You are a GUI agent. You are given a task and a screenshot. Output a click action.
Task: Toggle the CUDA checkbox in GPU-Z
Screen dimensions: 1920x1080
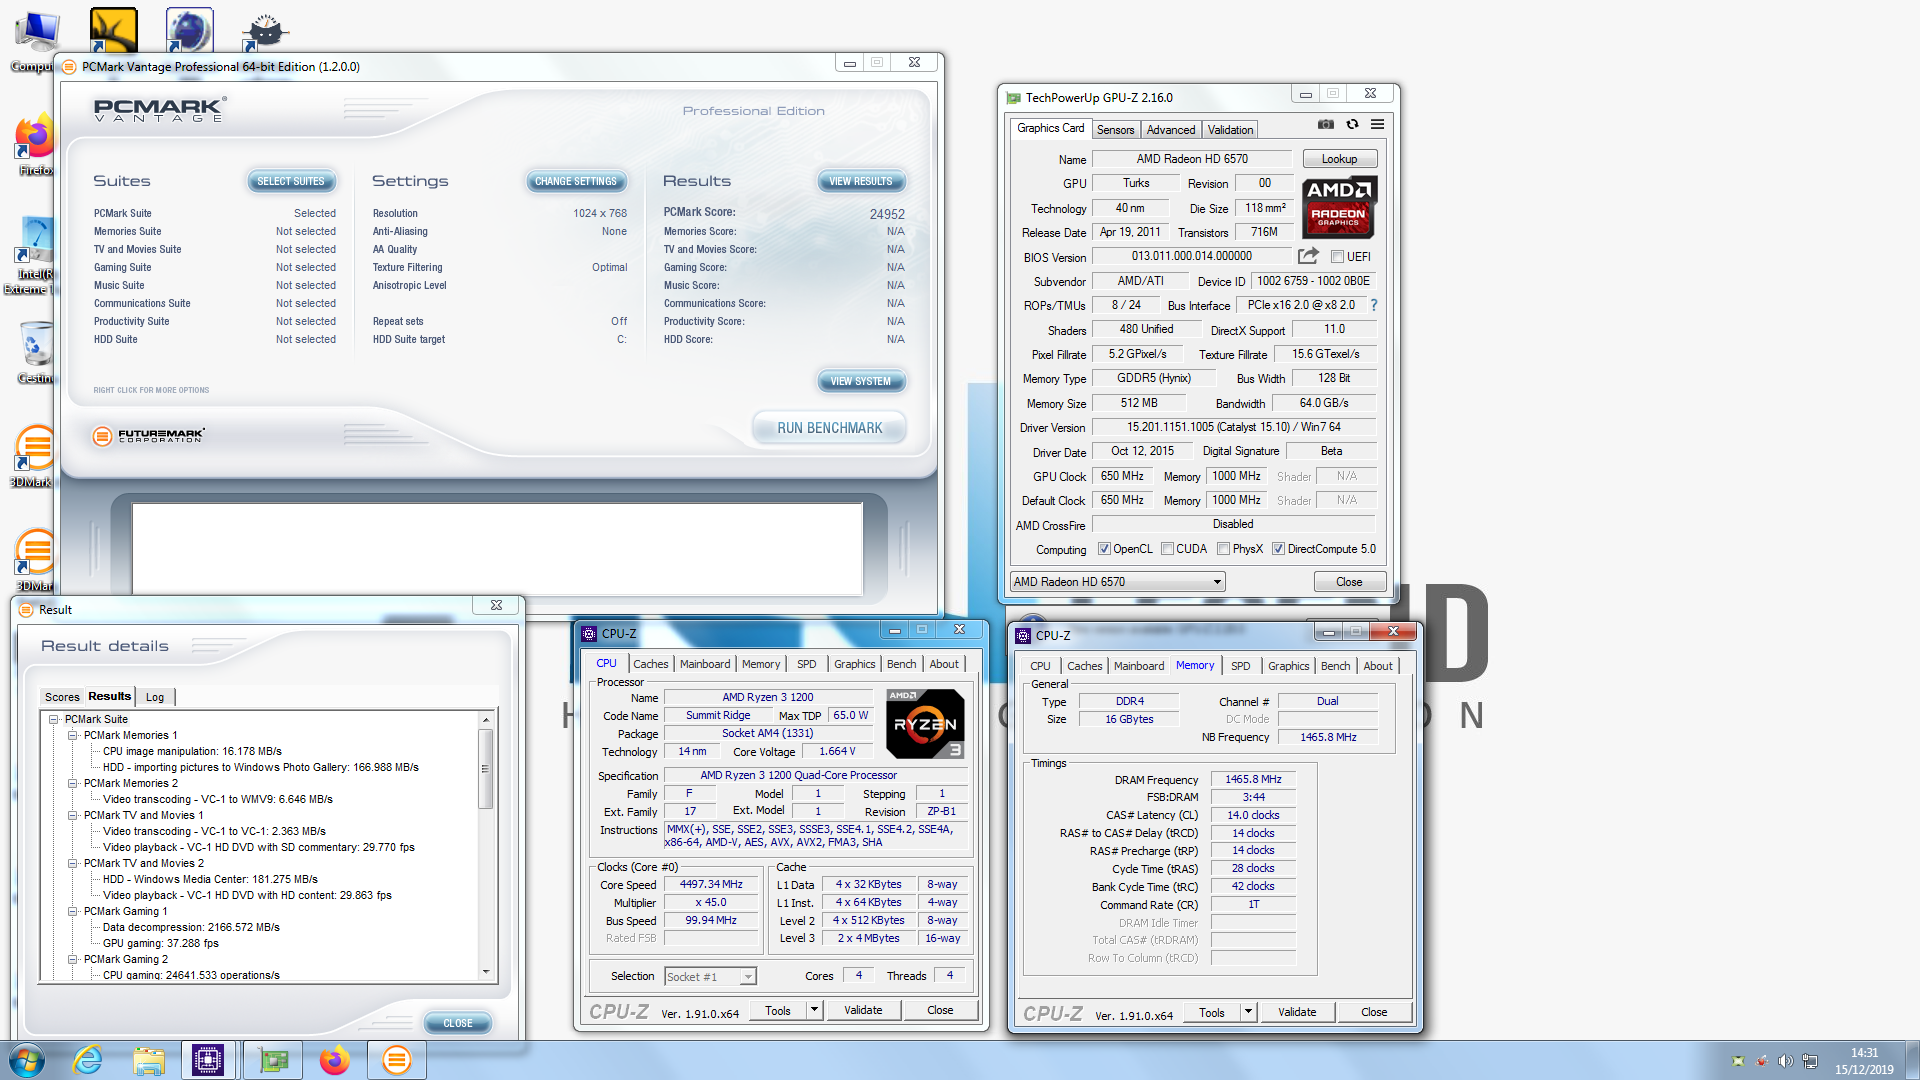[1167, 549]
